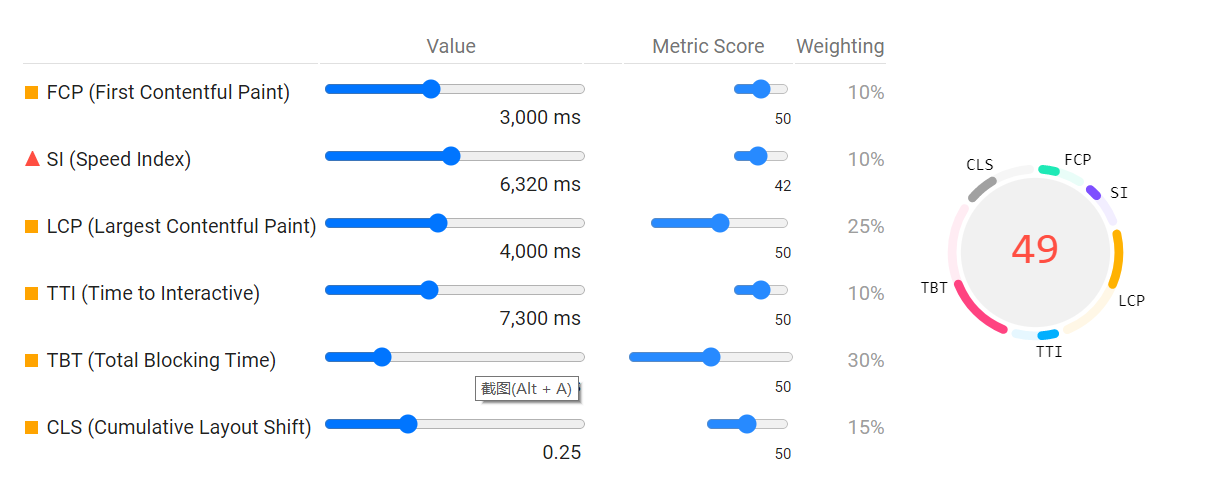
Task: Click the orange LCP arc on gauge
Action: [x=1117, y=258]
